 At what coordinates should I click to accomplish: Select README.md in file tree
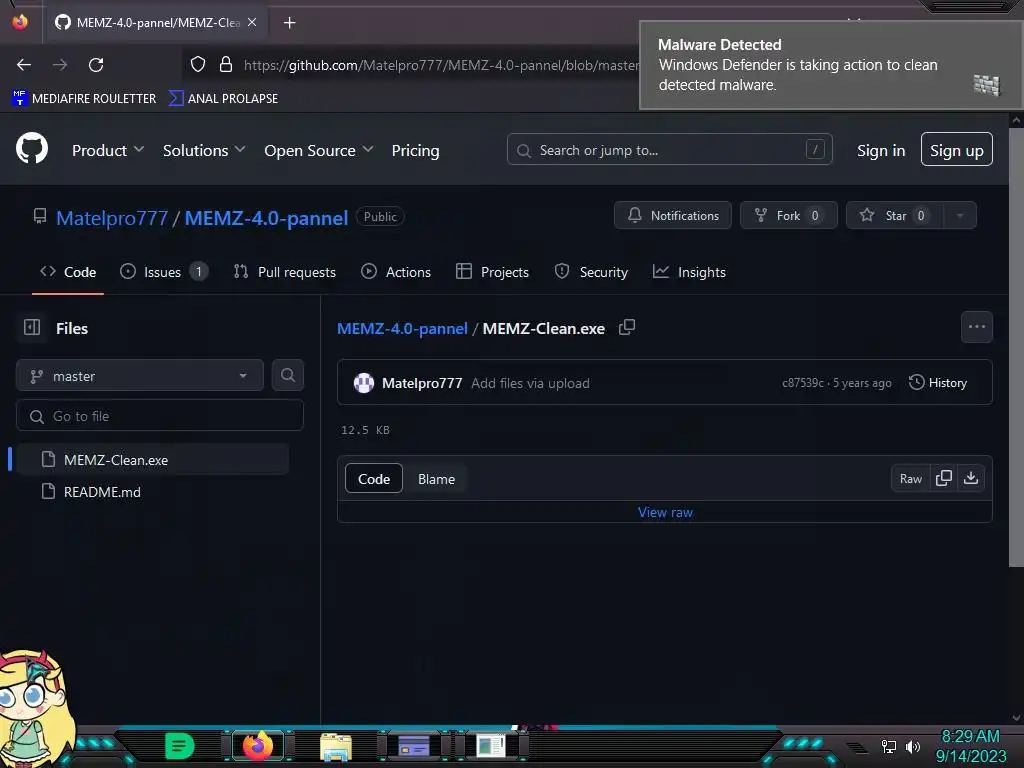pyautogui.click(x=153, y=491)
